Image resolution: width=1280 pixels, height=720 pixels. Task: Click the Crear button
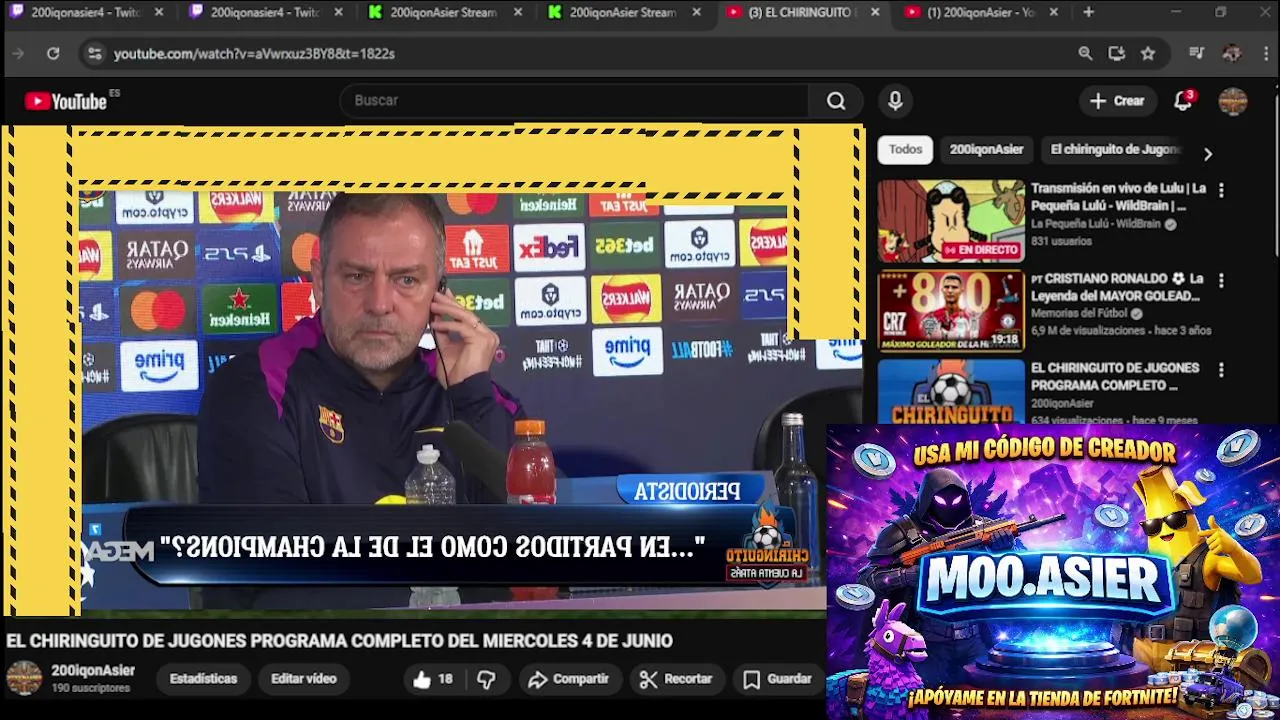(x=1117, y=100)
